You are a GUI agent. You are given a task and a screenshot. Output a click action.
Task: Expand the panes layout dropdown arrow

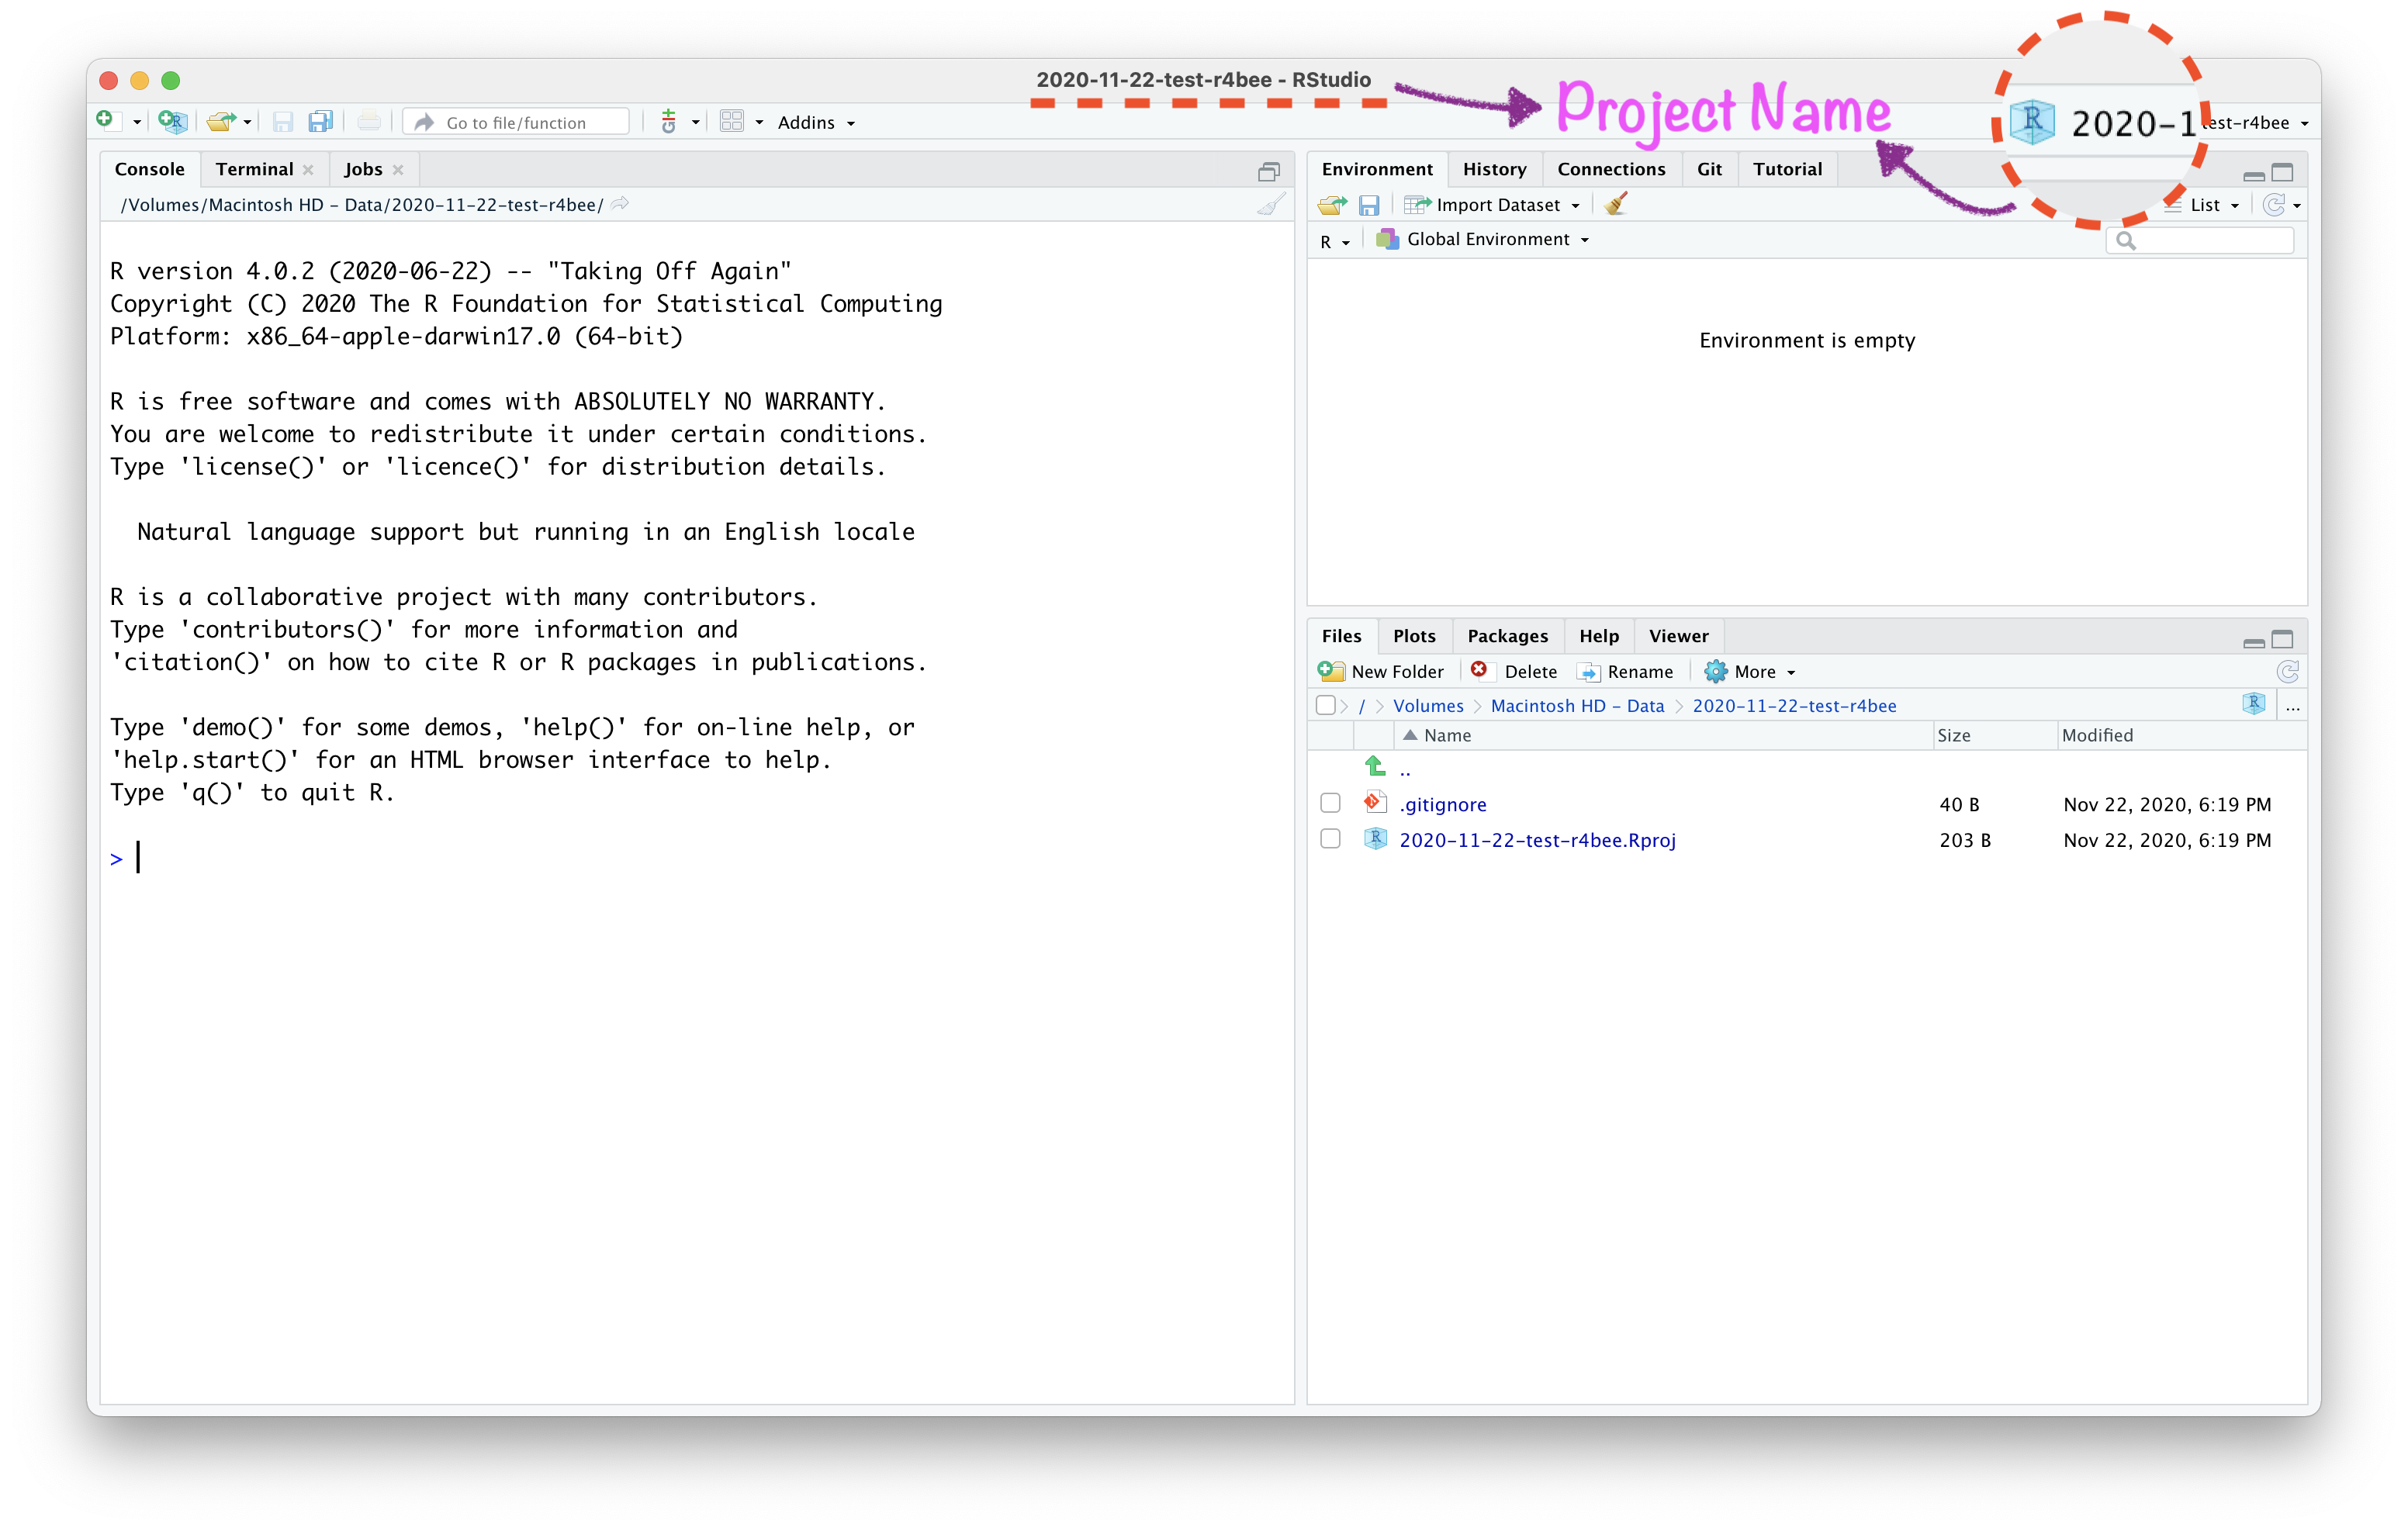point(759,123)
